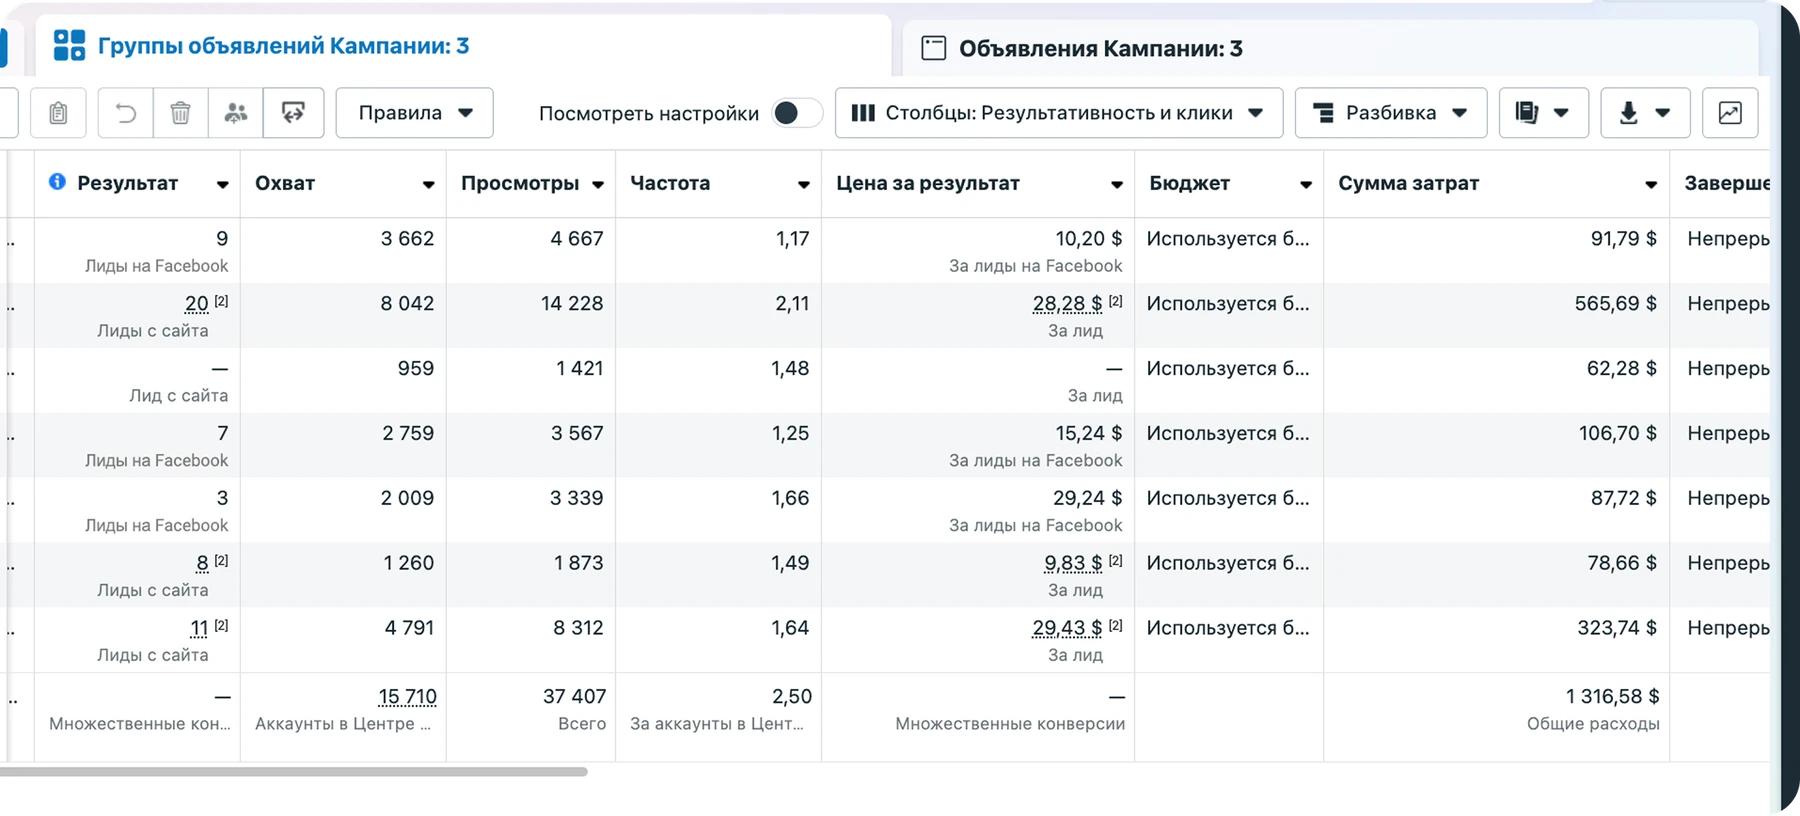
Task: Click the A/B test swap icon
Action: click(x=293, y=113)
